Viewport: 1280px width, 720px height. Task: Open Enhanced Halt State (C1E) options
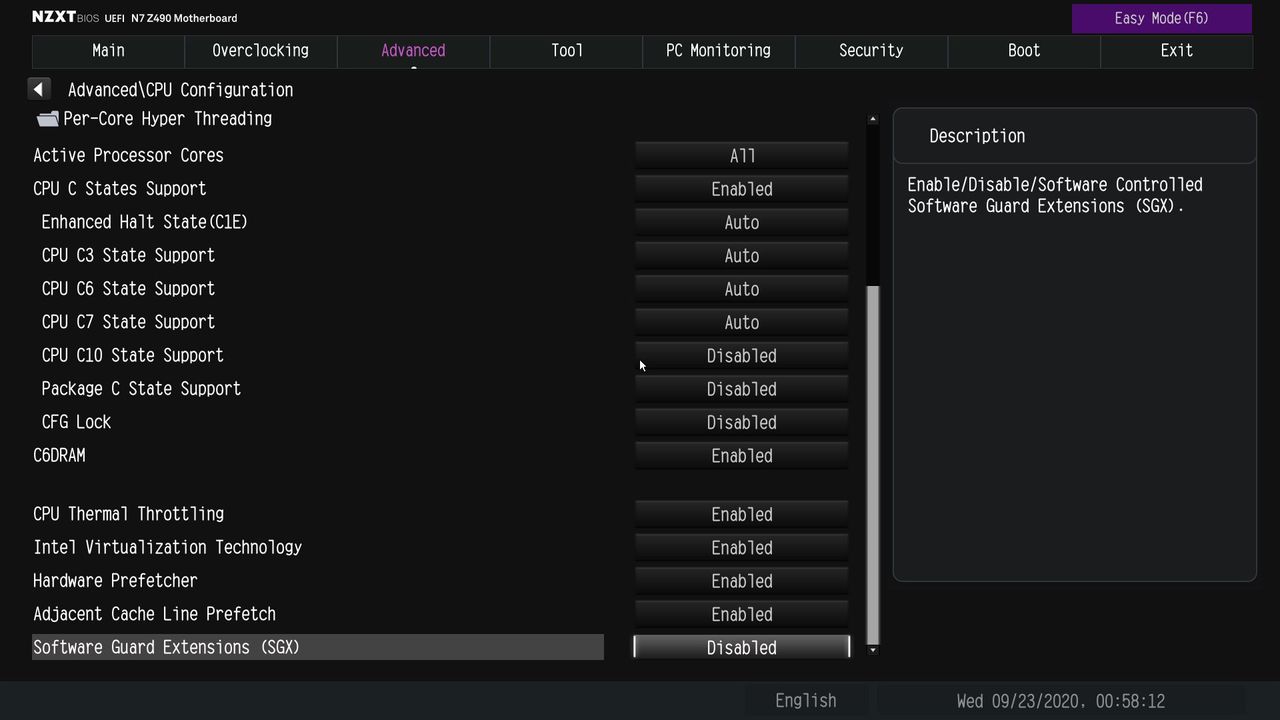tap(742, 222)
